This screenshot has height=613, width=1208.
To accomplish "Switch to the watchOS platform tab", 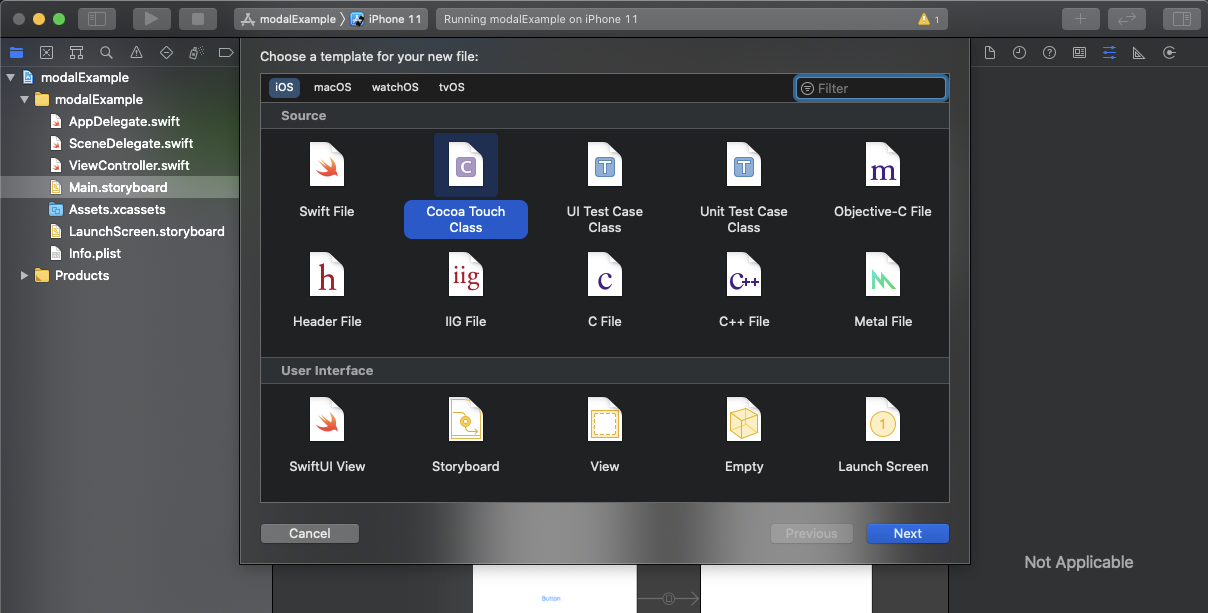I will pos(395,87).
